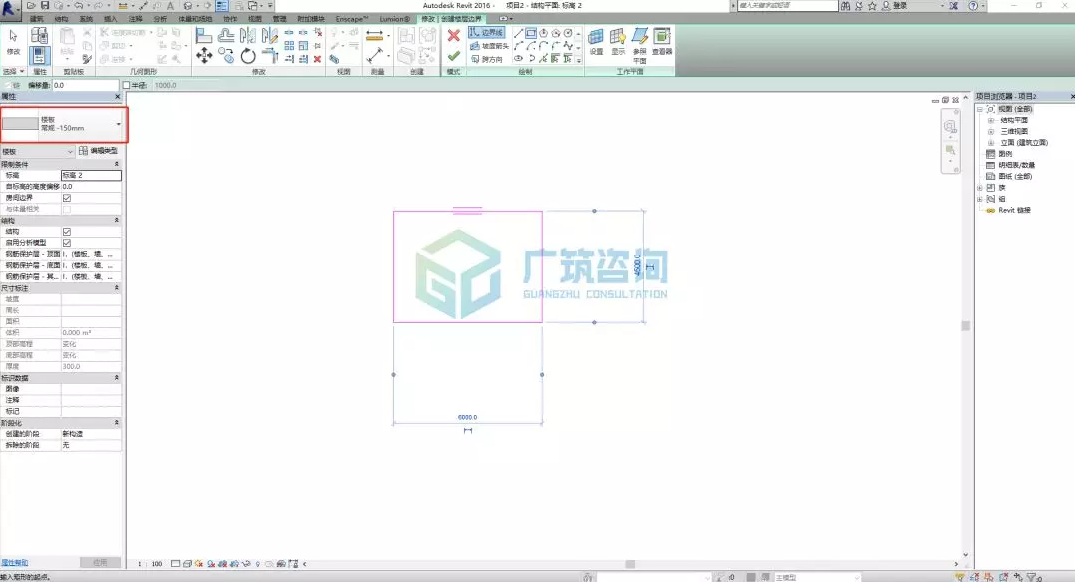
Task: Collapse the 尺寸标注 properties section
Action: [x=117, y=288]
